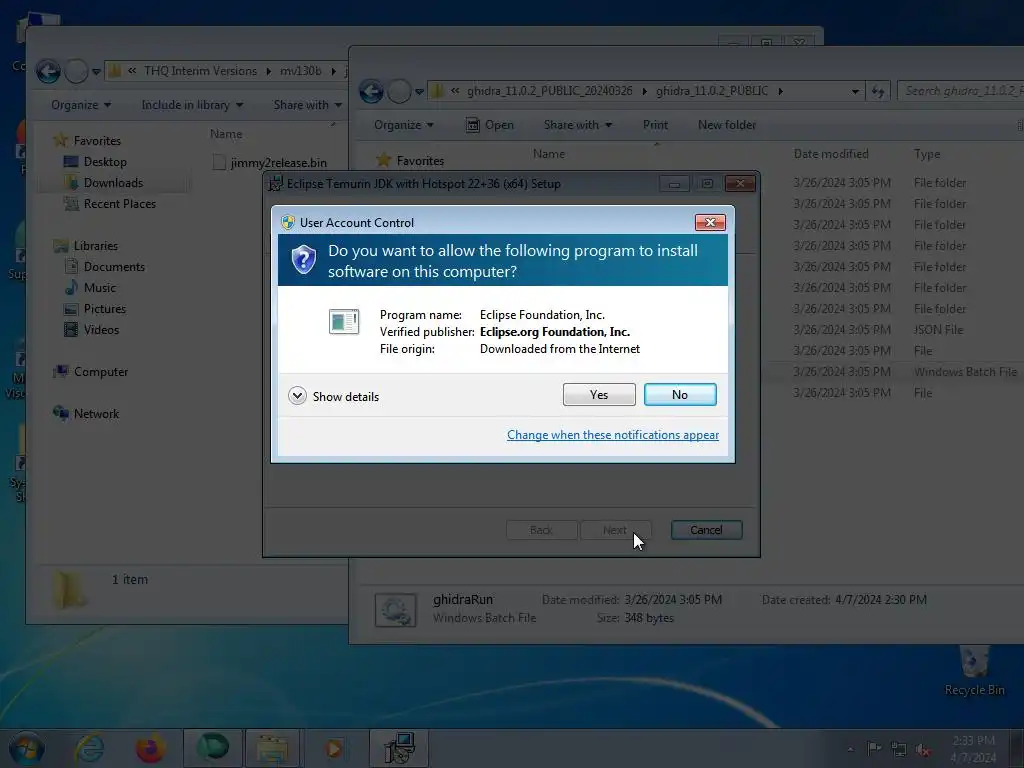
Task: Click muted volume icon in system tray
Action: click(x=923, y=749)
